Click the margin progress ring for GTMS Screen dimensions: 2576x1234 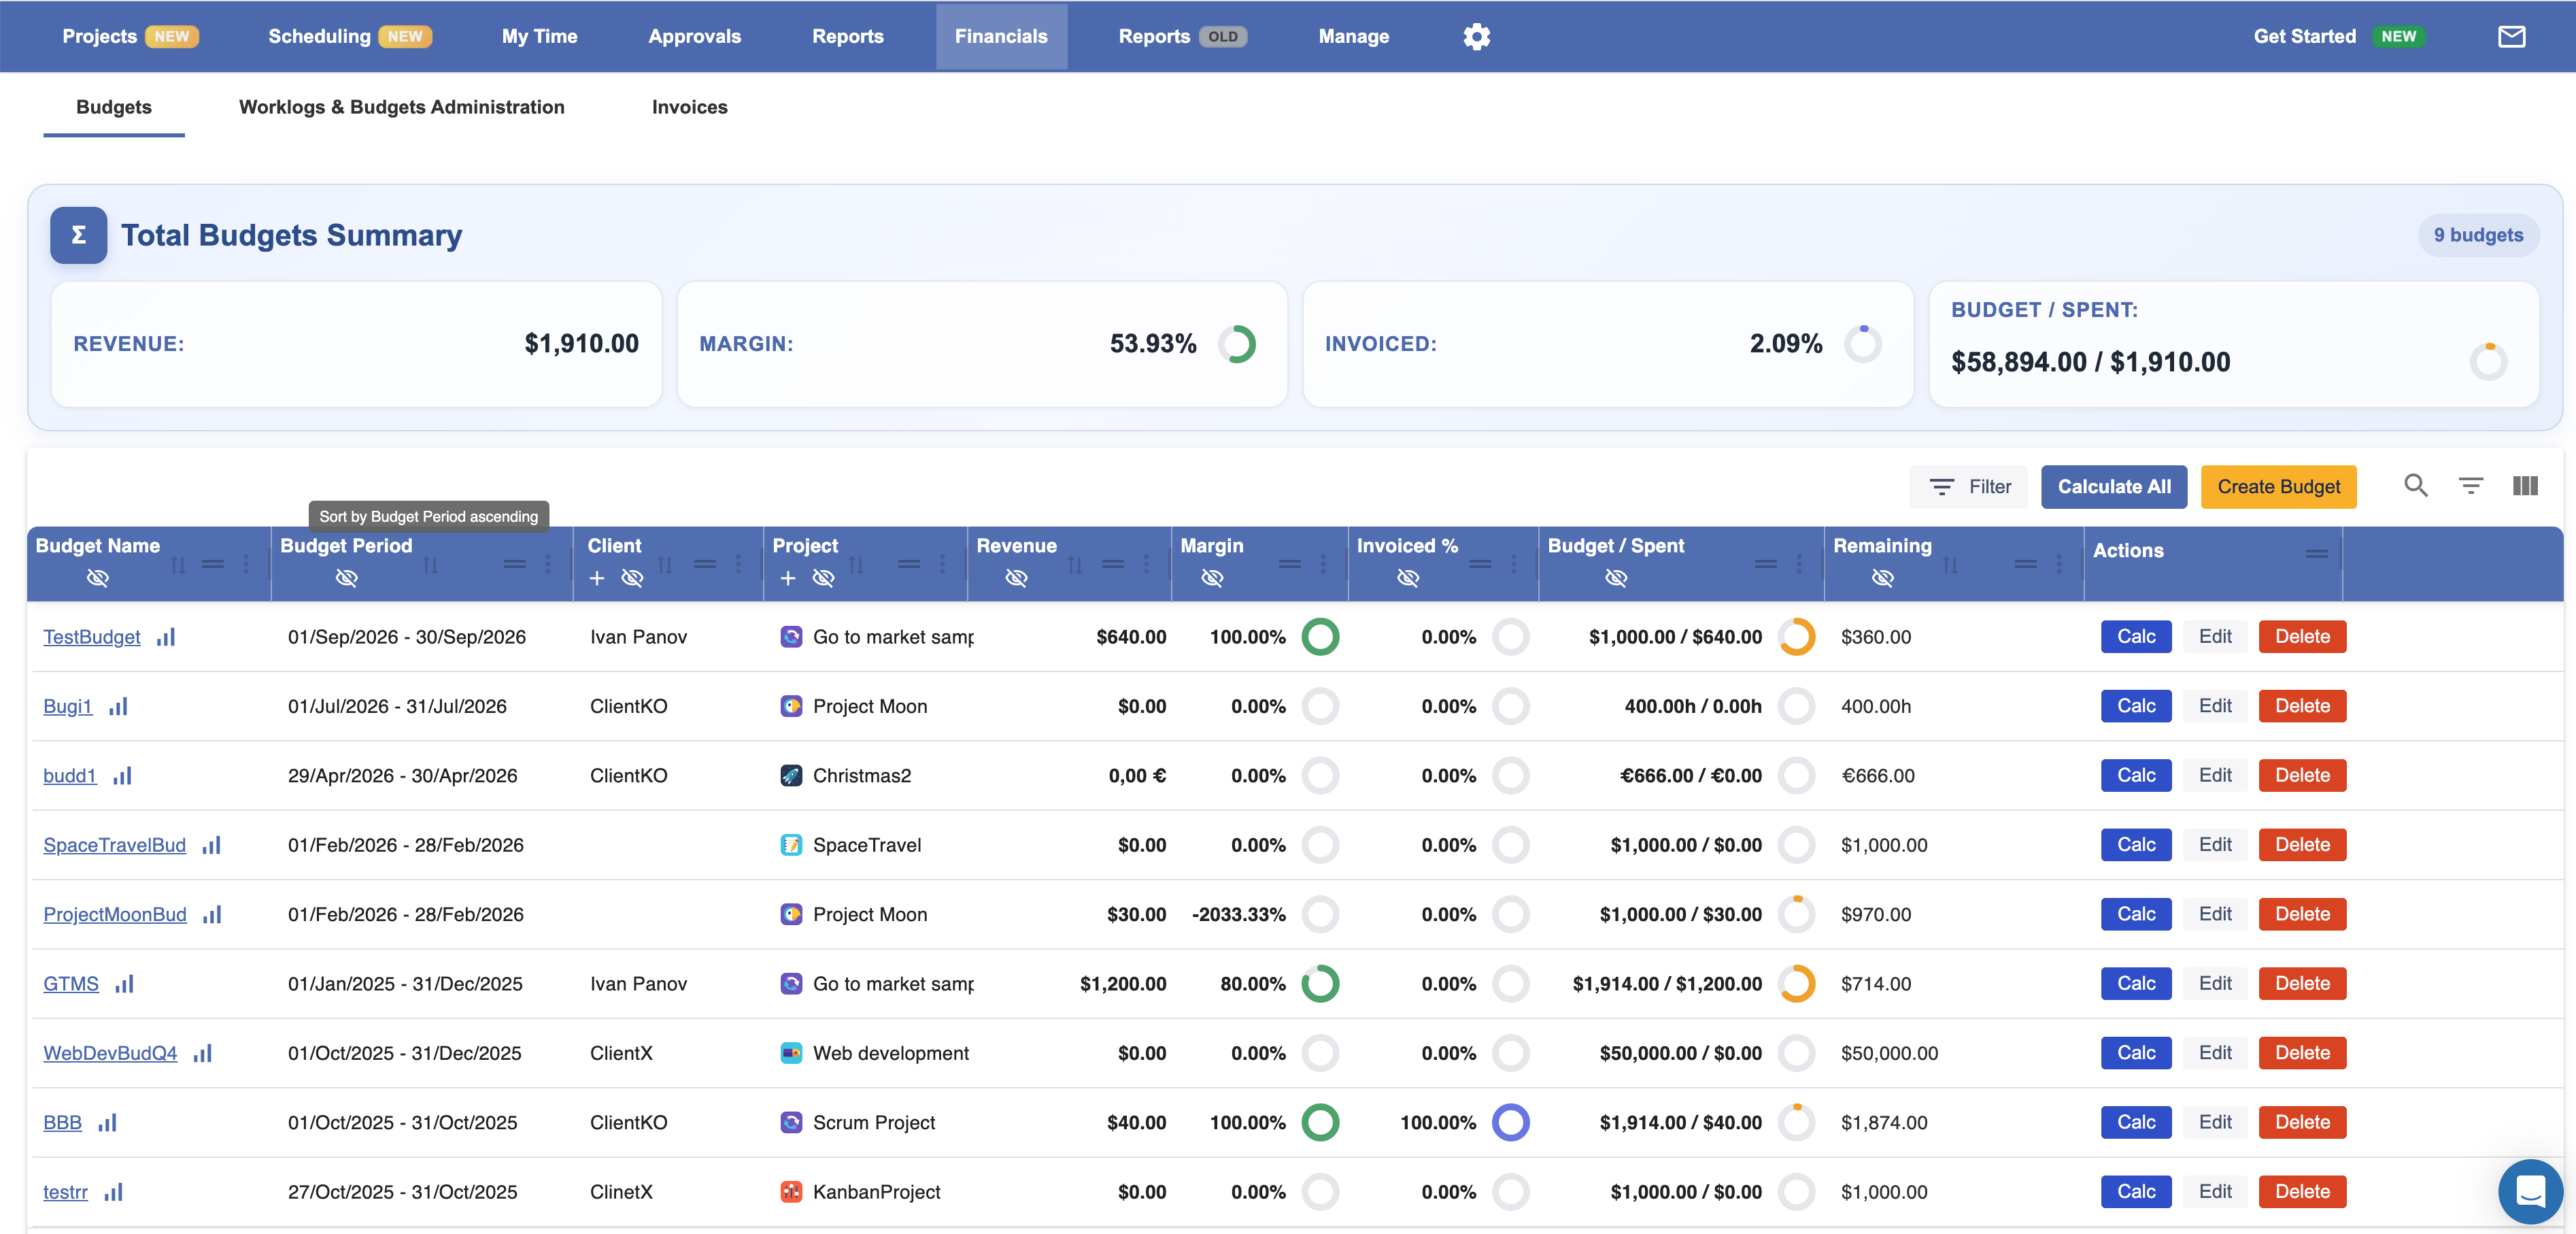[1320, 984]
